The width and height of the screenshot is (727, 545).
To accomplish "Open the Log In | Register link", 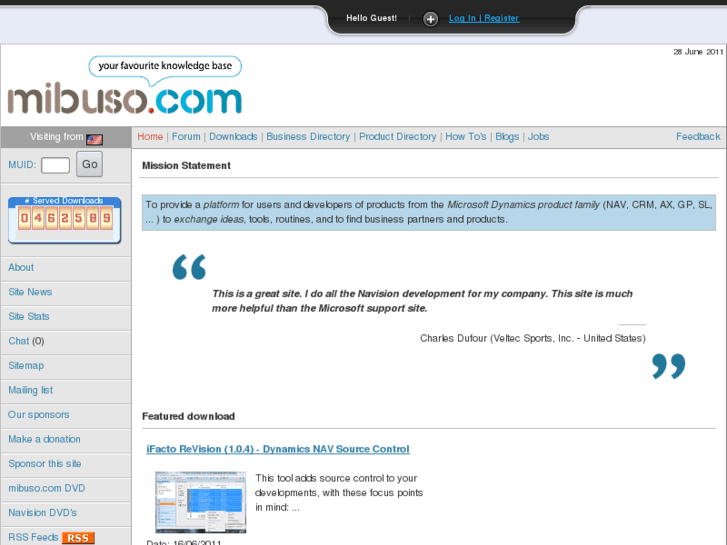I will (484, 18).
